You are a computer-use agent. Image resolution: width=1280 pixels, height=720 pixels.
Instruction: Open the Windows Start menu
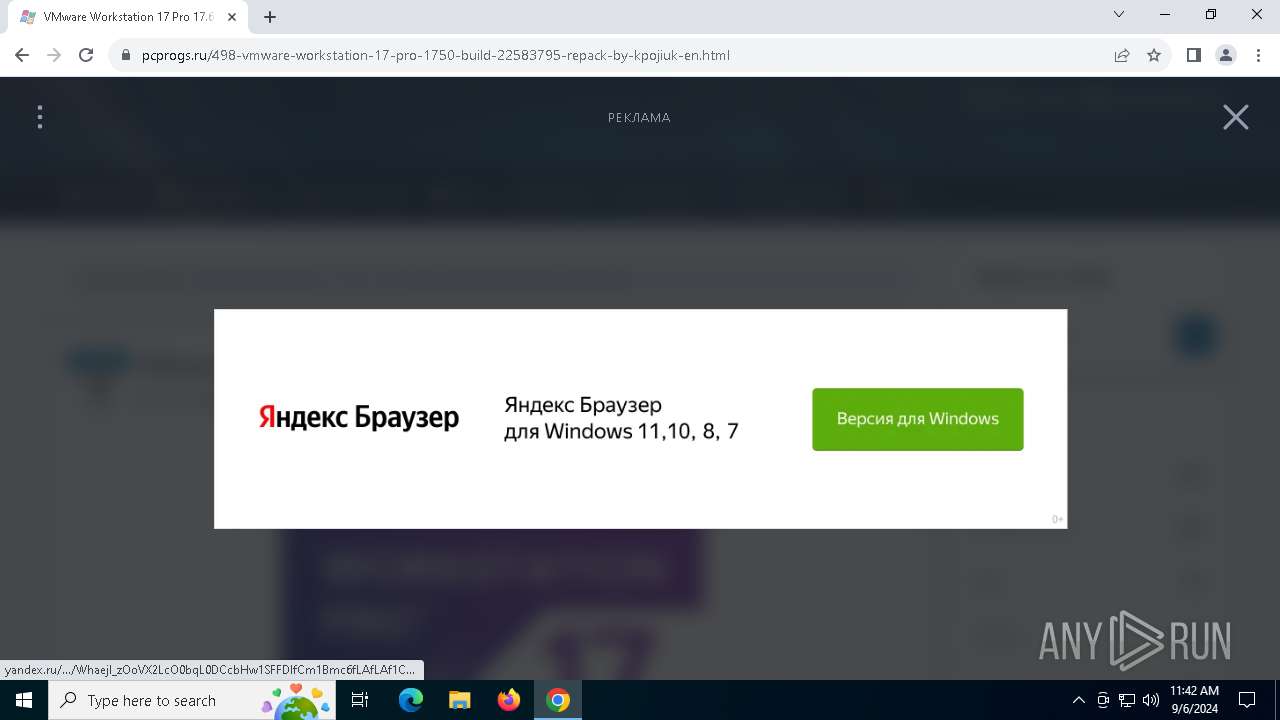24,700
